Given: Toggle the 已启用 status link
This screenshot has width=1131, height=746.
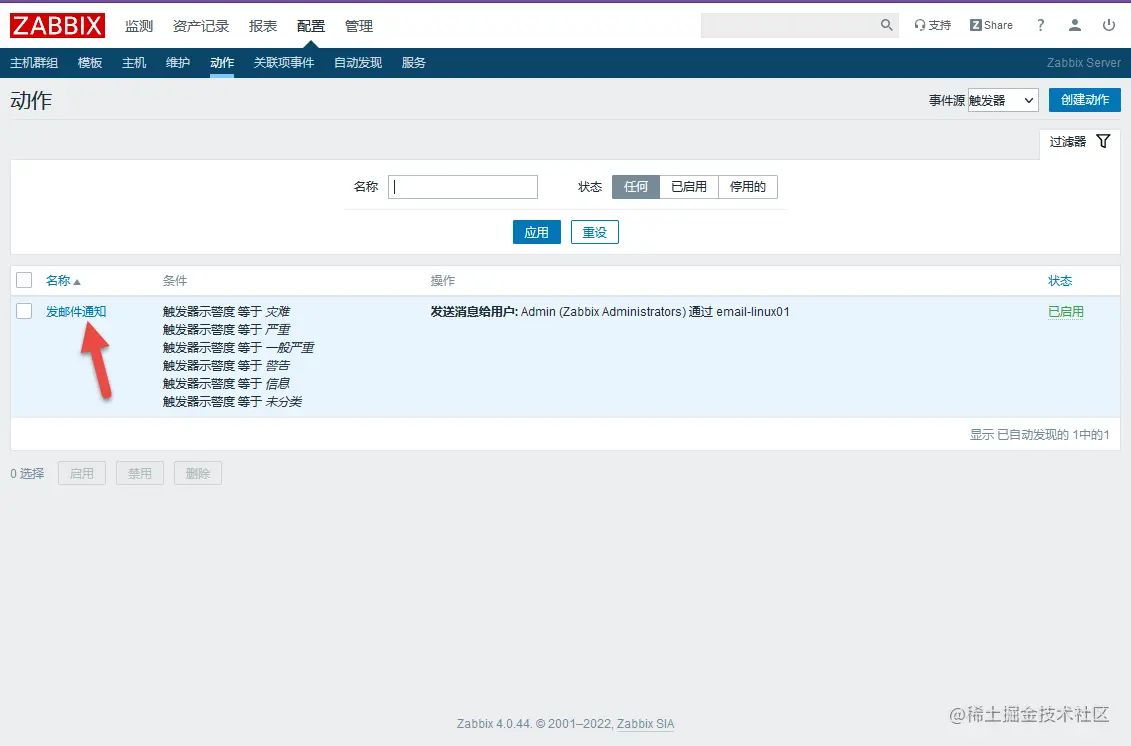Looking at the screenshot, I should [x=1065, y=312].
